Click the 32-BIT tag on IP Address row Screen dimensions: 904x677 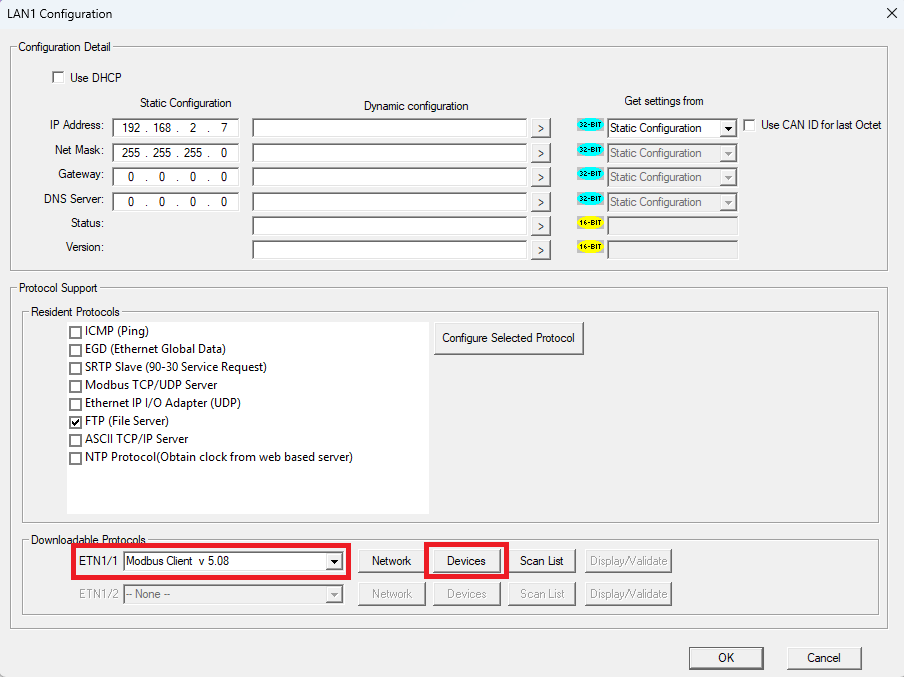coord(590,126)
